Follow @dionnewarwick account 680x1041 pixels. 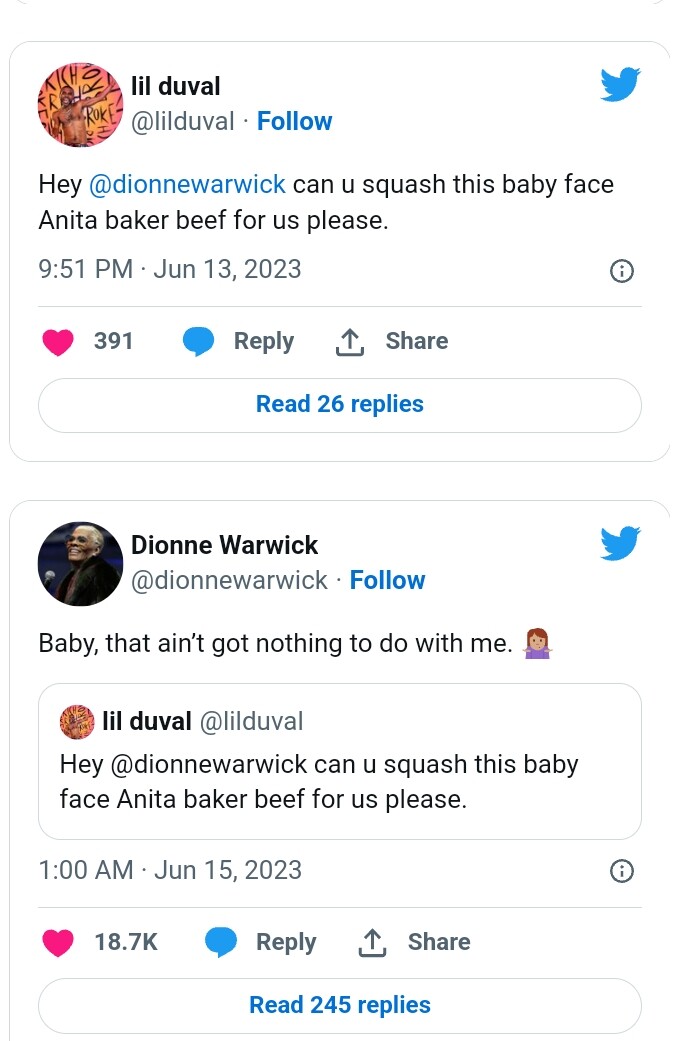[387, 580]
